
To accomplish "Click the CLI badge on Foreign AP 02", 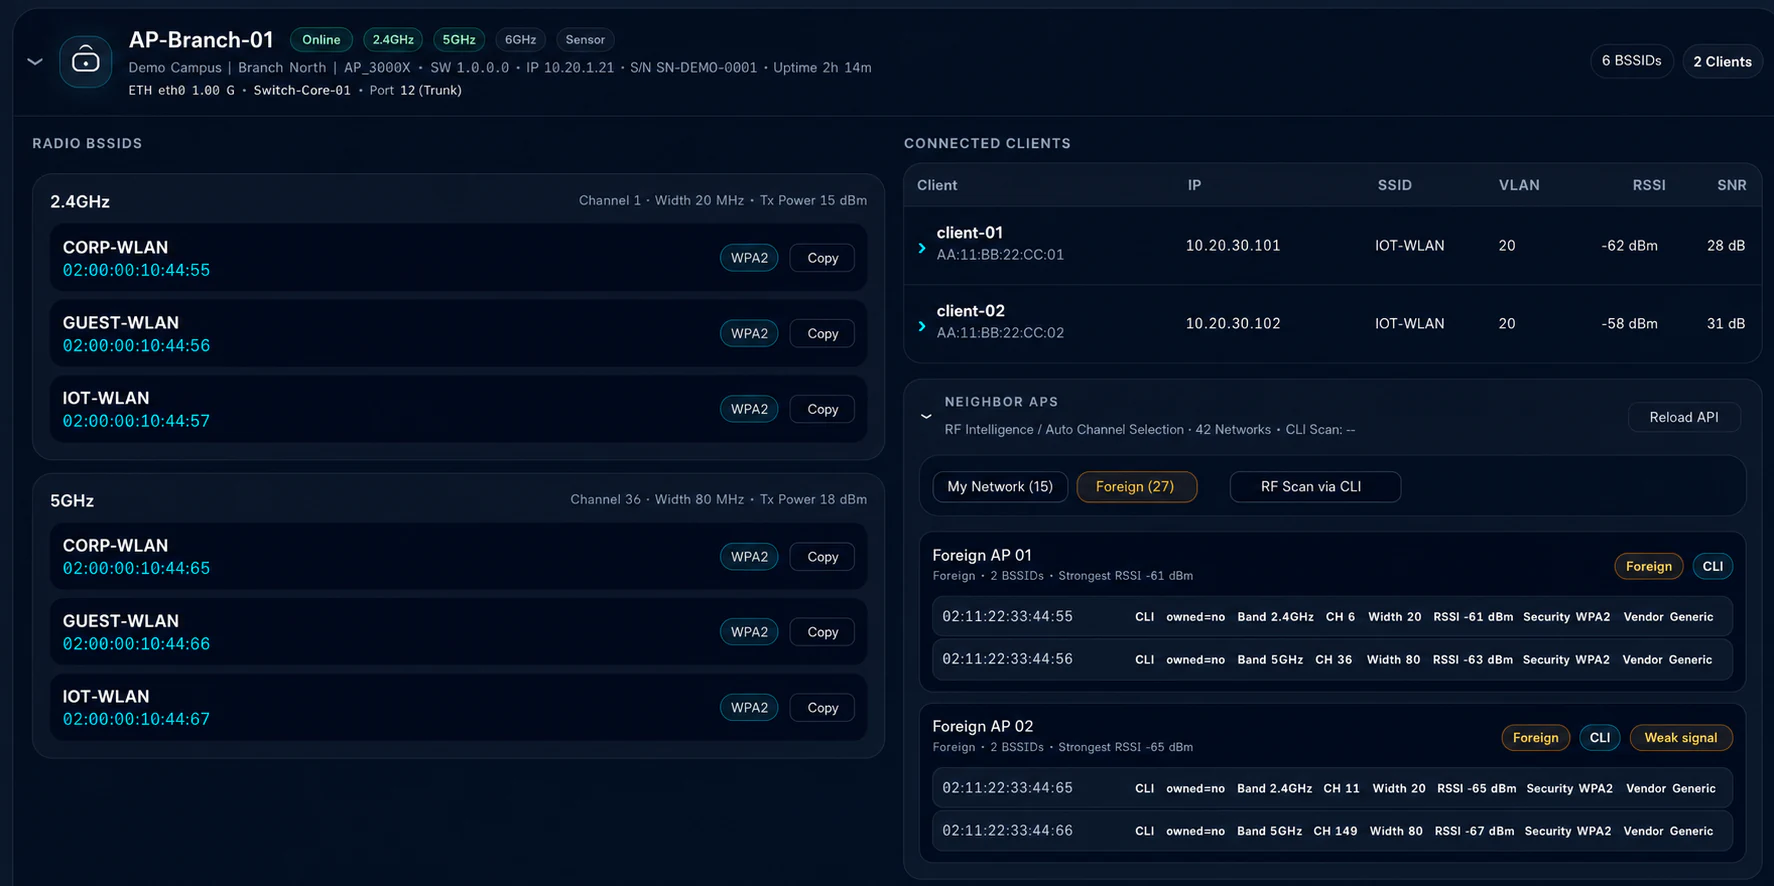I will (1599, 738).
